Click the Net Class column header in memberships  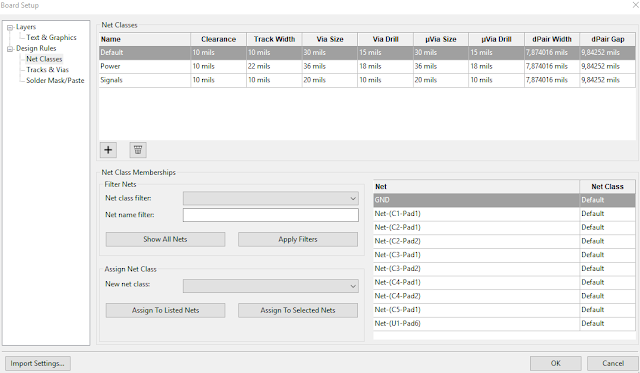pyautogui.click(x=607, y=186)
